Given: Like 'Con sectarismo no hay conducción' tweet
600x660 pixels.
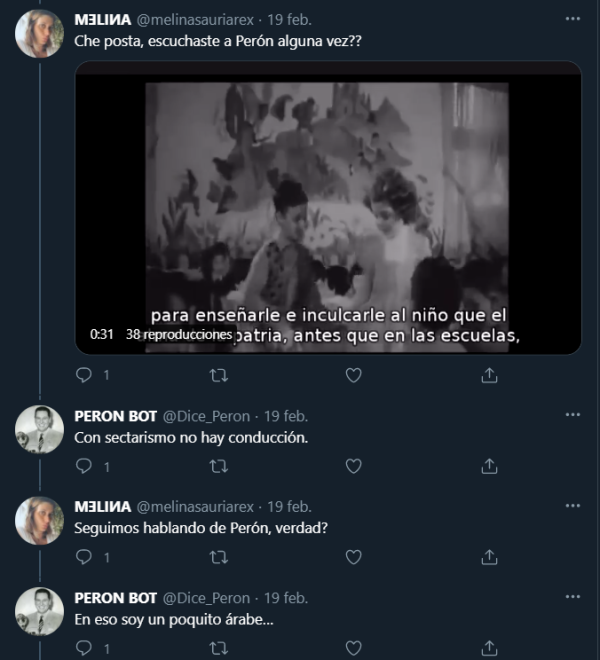Looking at the screenshot, I should (x=353, y=466).
